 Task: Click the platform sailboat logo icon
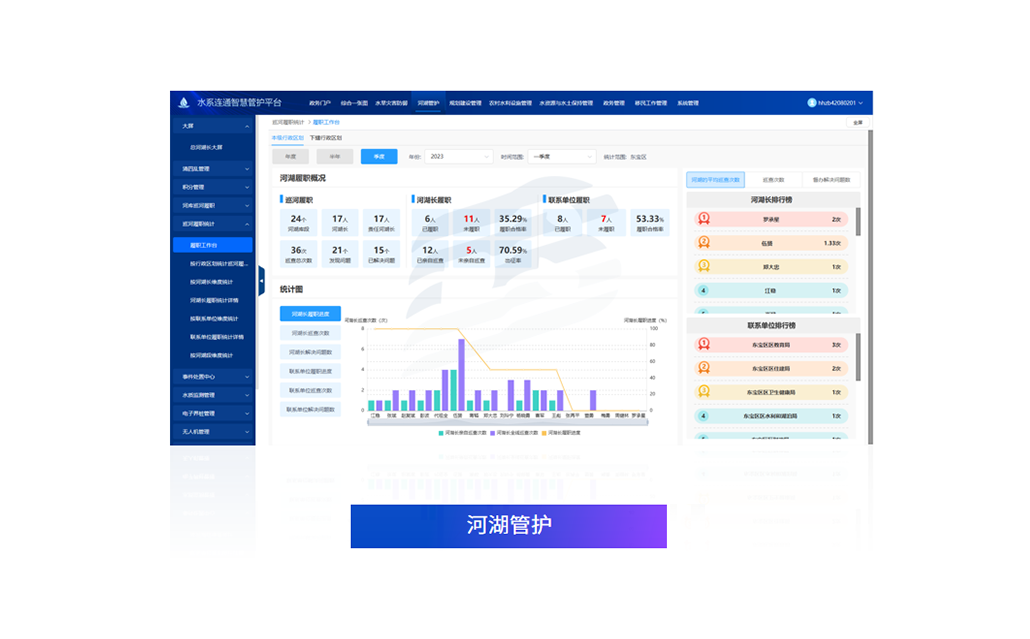pyautogui.click(x=183, y=102)
